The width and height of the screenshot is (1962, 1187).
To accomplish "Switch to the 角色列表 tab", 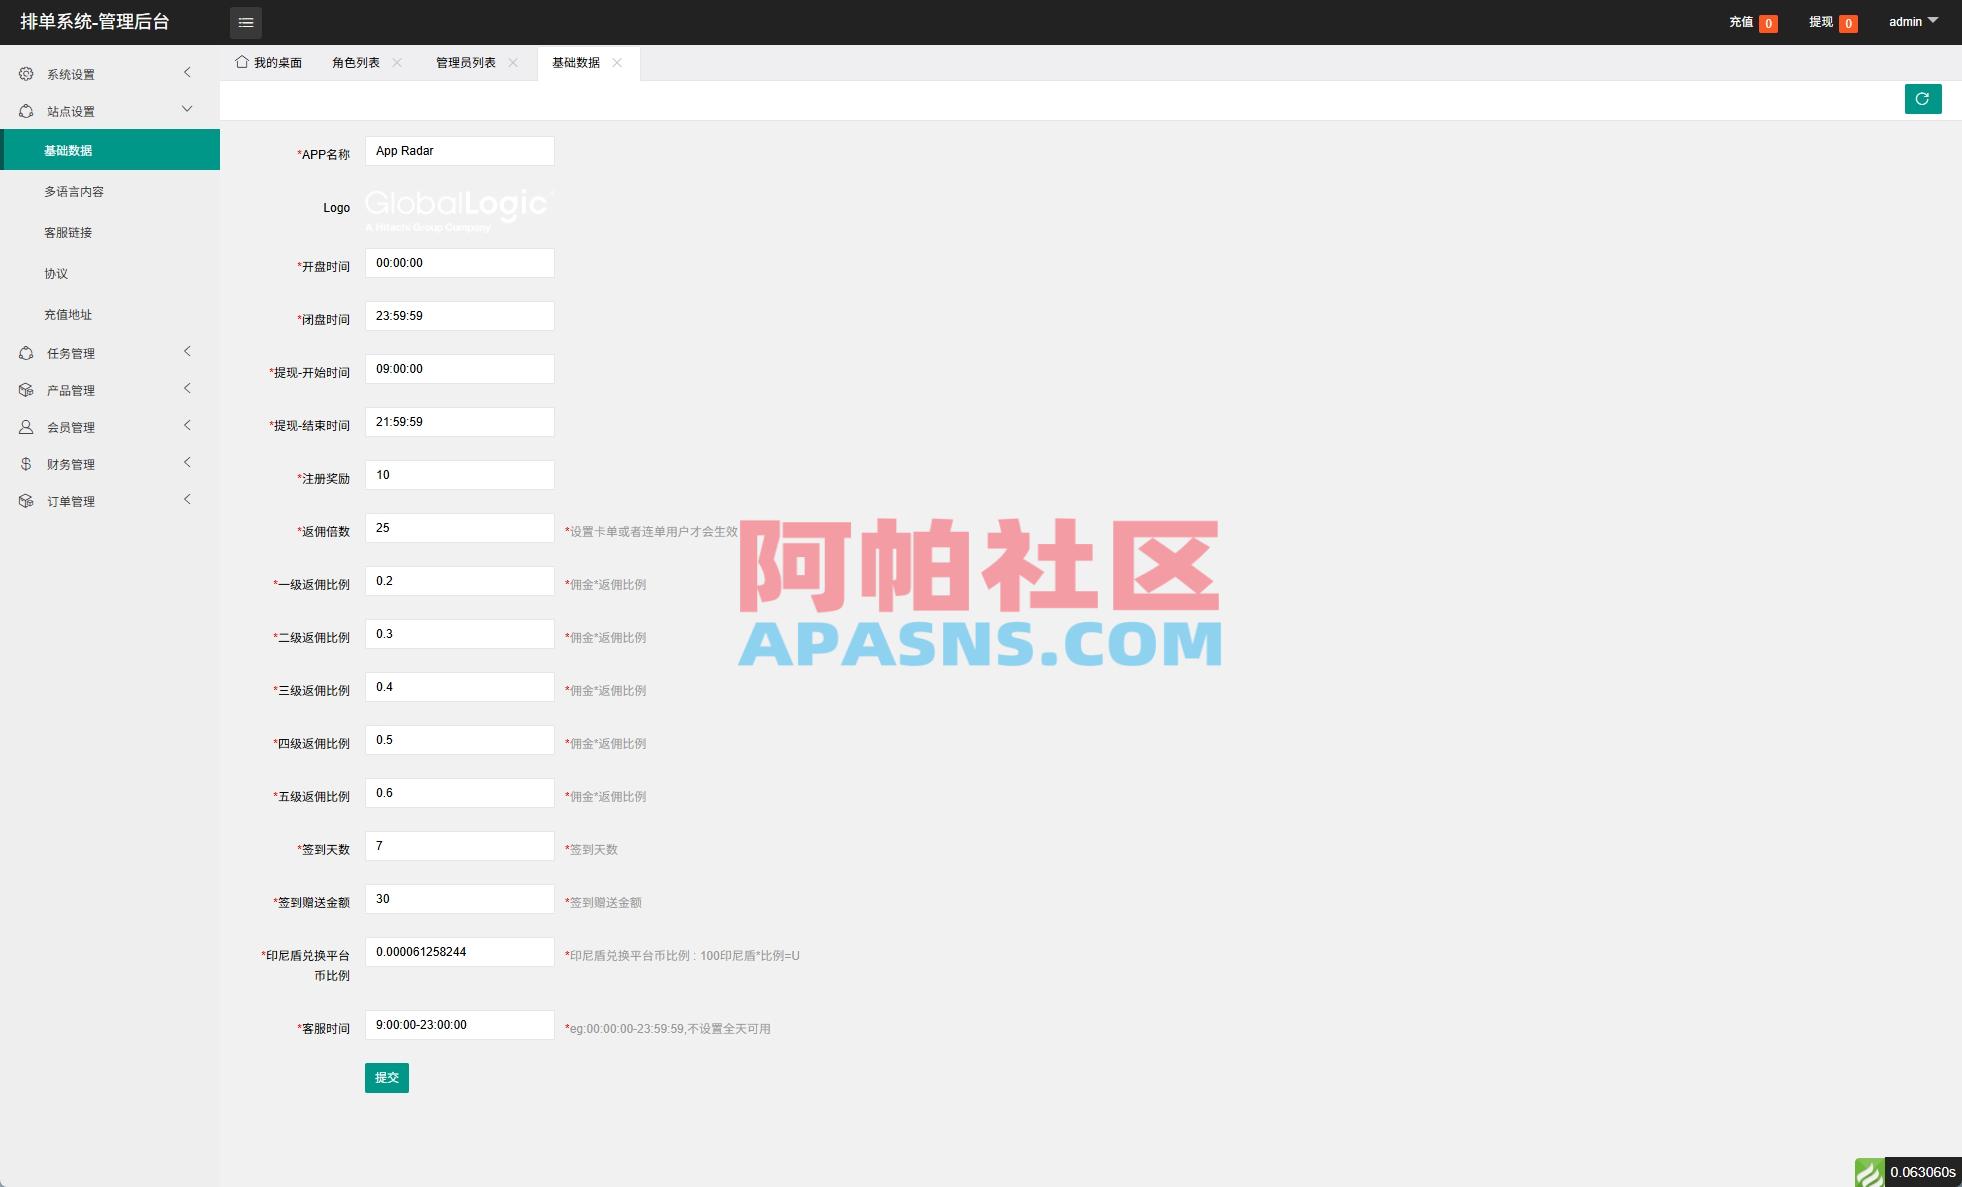I will (356, 61).
